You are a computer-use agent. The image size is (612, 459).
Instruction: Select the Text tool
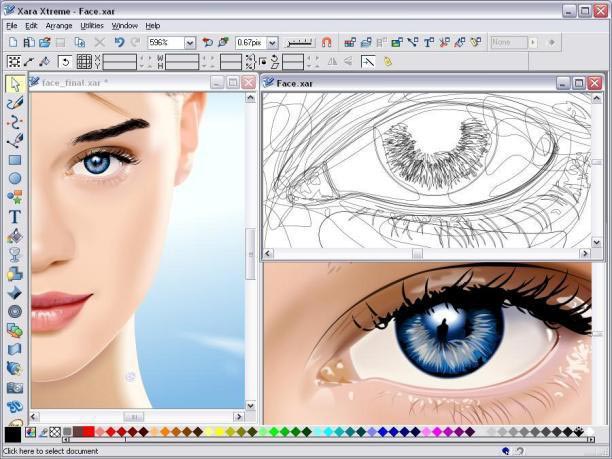[x=15, y=216]
